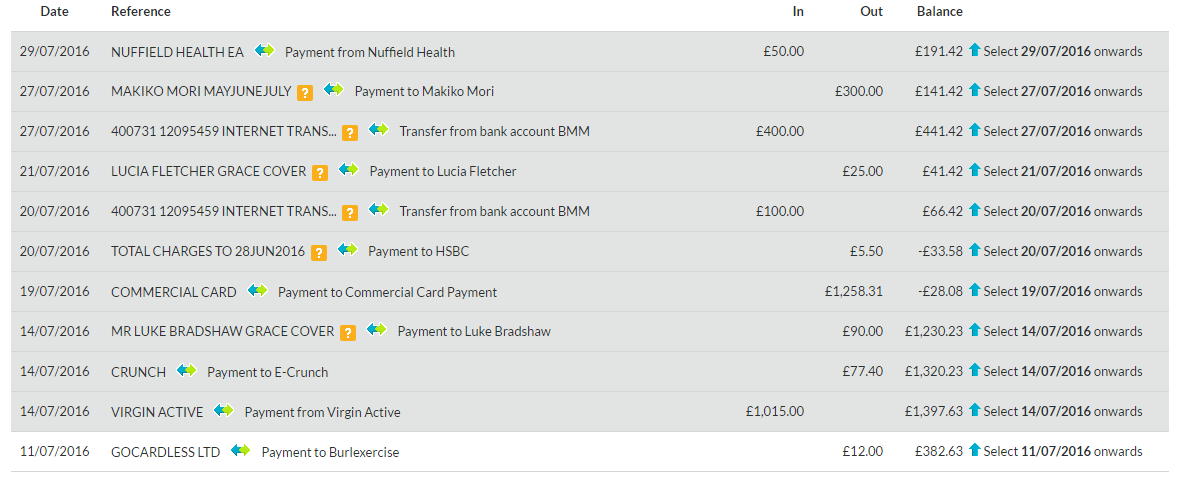This screenshot has height=479, width=1179.
Task: Click blue up arrow next to £1,397.63 balance
Action: [975, 411]
